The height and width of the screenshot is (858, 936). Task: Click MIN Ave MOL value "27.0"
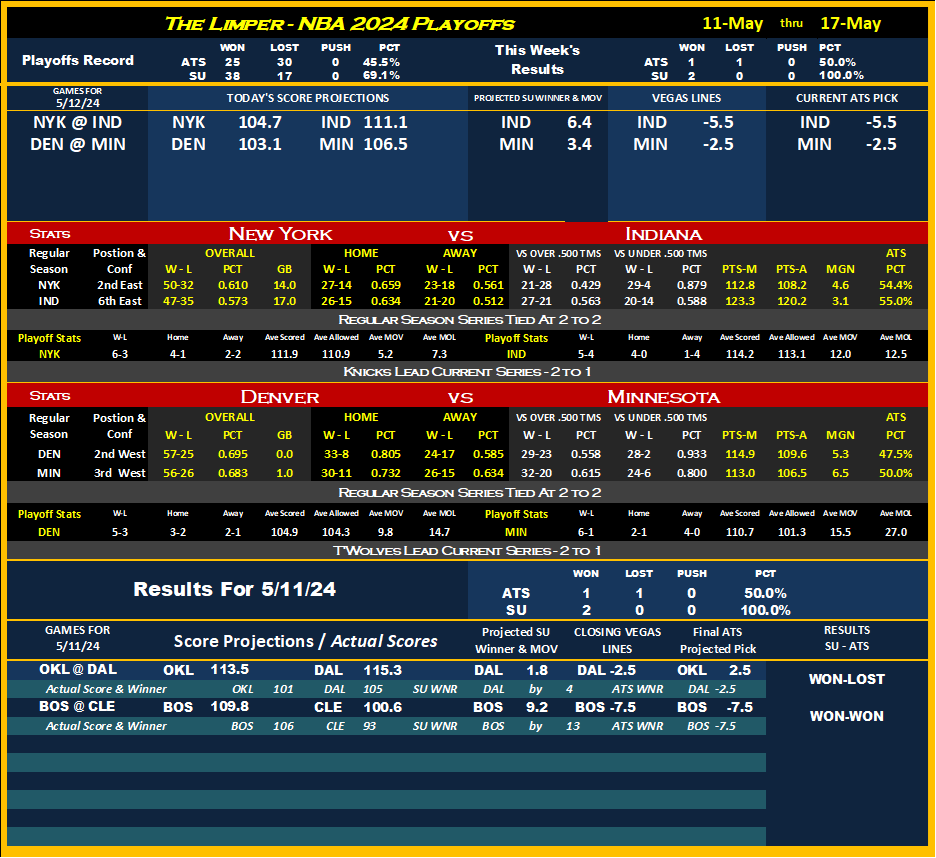coord(895,532)
